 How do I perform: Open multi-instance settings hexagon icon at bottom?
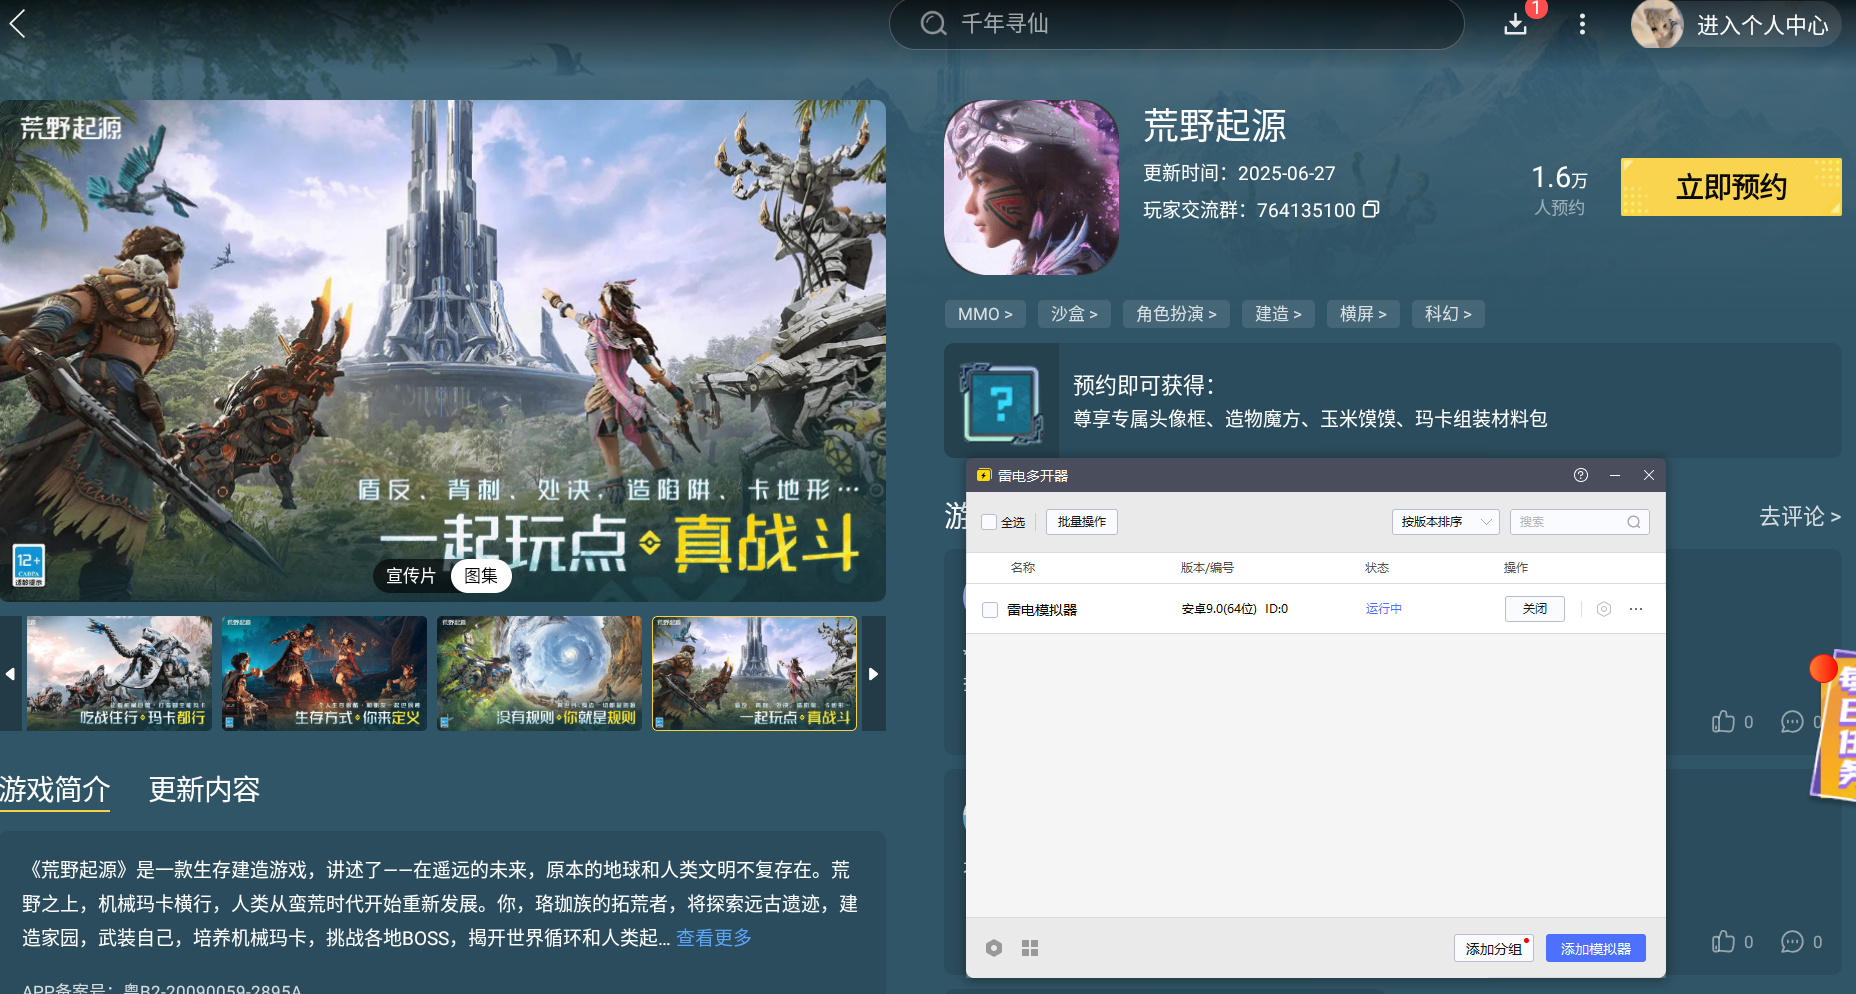pyautogui.click(x=993, y=948)
